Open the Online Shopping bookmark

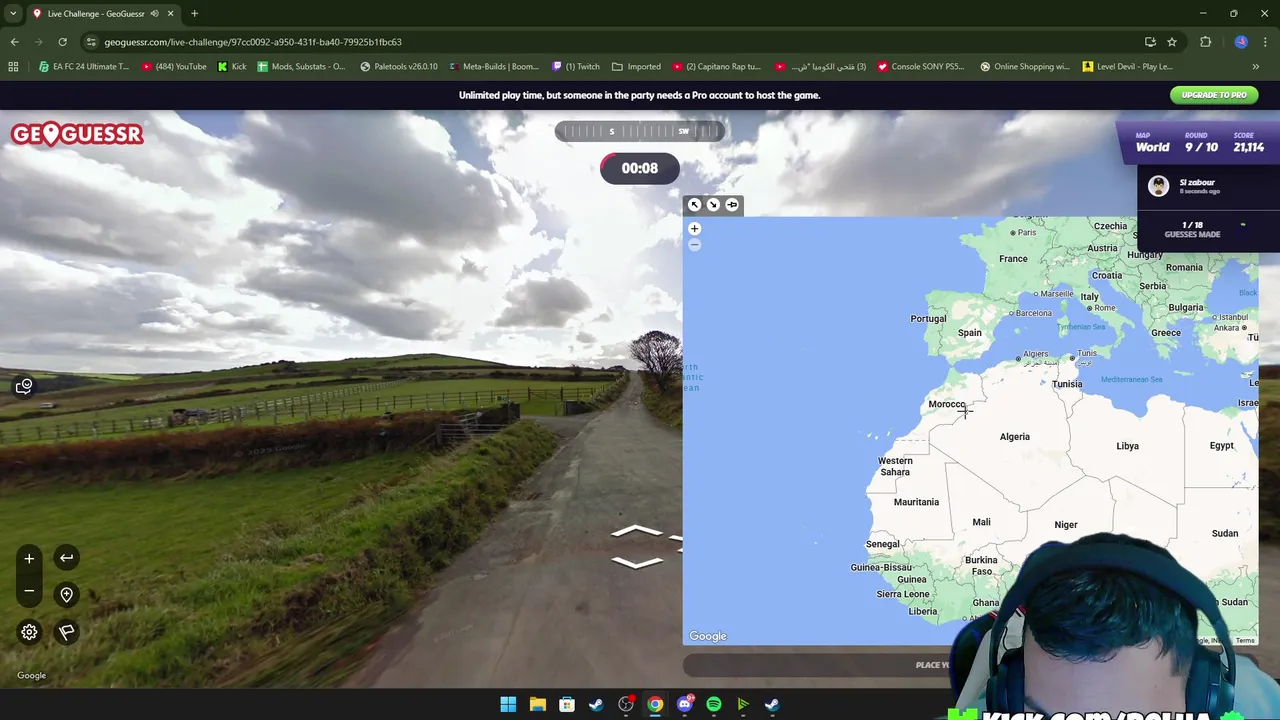(1024, 67)
